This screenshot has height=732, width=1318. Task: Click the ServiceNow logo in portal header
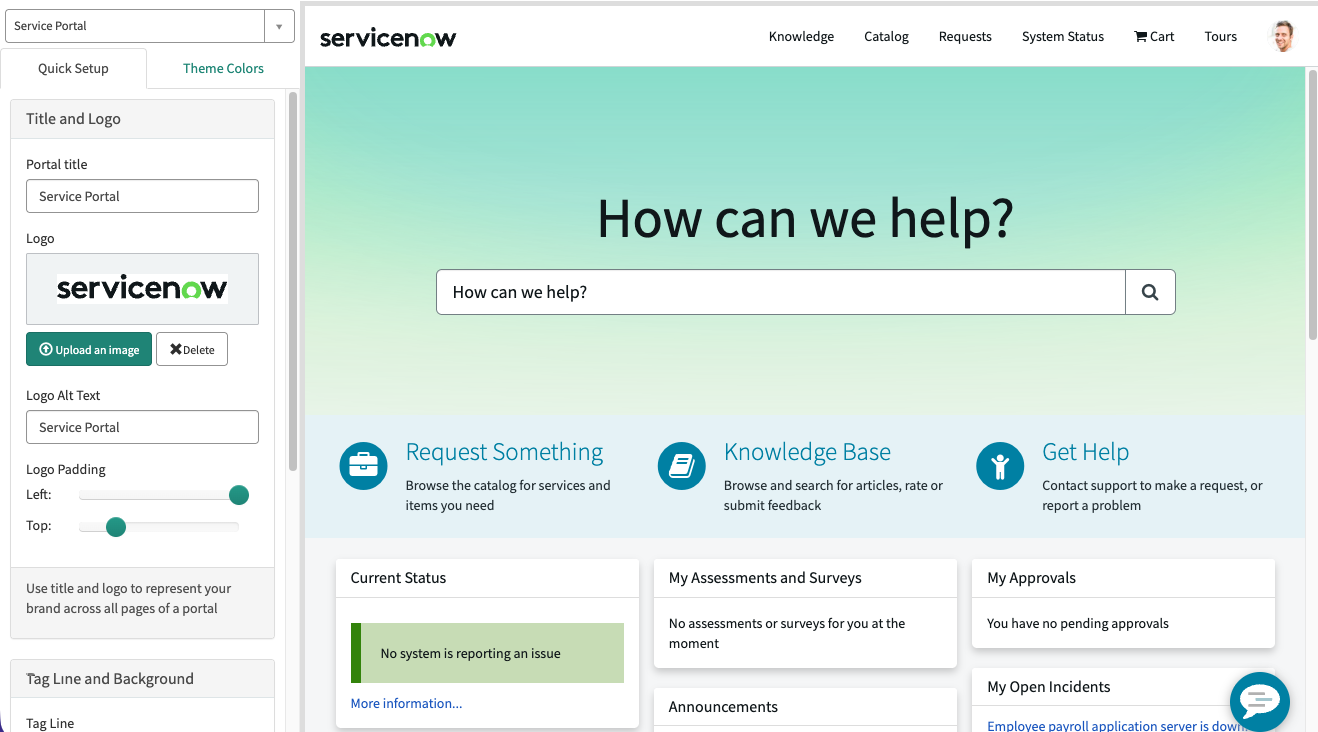click(388, 38)
